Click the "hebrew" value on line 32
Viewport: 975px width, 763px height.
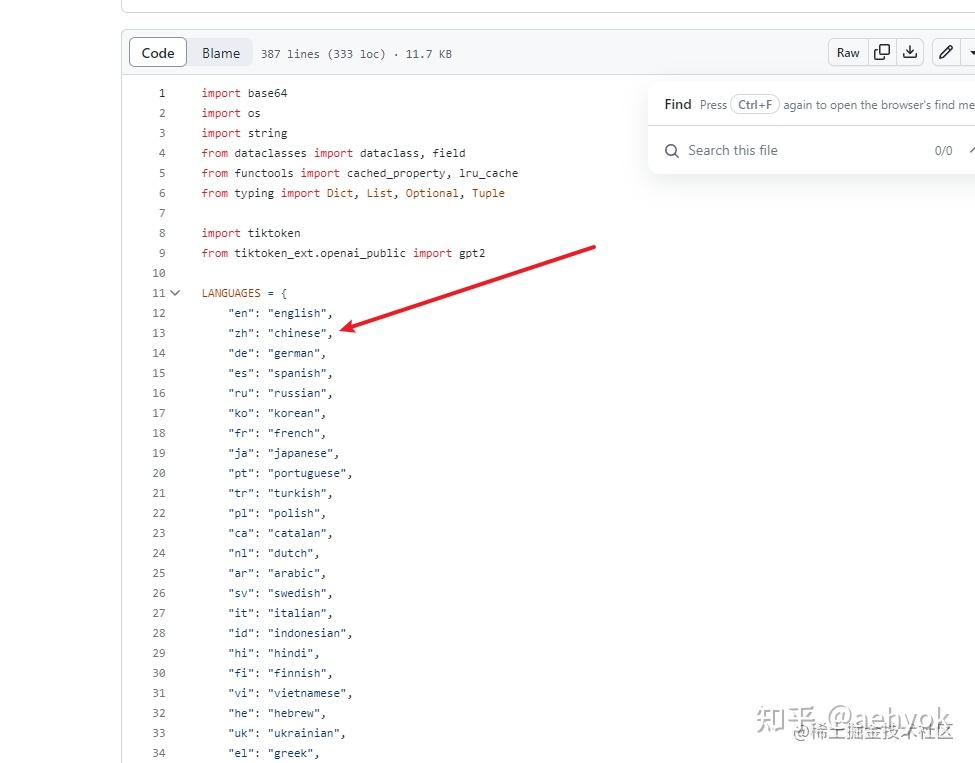295,713
